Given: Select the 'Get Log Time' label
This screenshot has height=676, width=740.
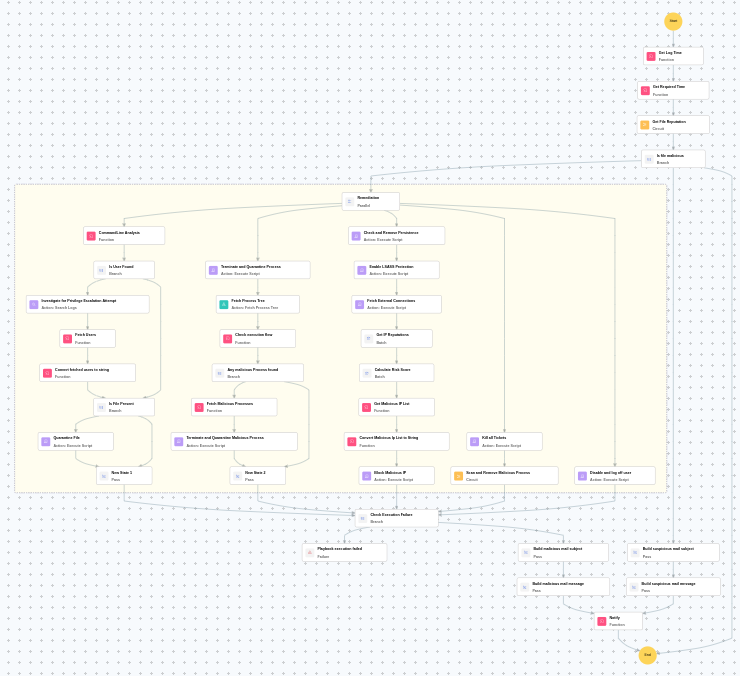Looking at the screenshot, I should pos(670,53).
